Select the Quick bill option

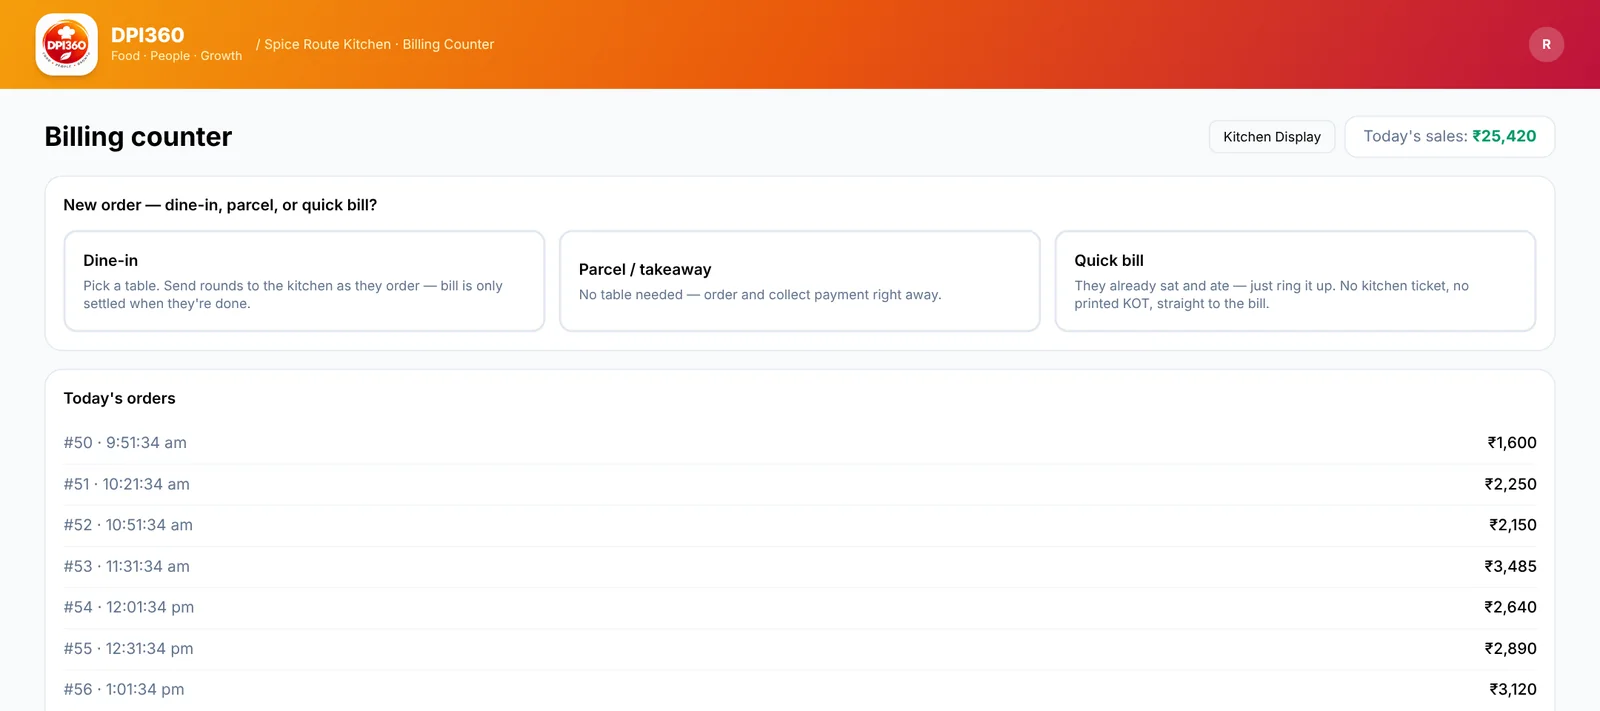click(x=1295, y=281)
